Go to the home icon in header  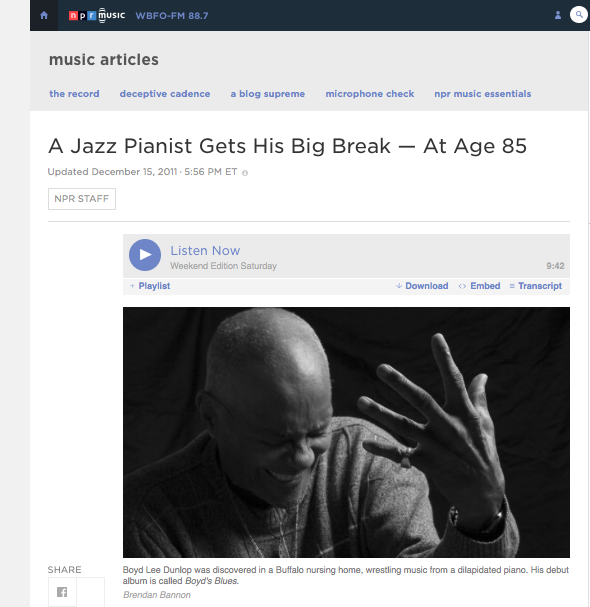[44, 15]
